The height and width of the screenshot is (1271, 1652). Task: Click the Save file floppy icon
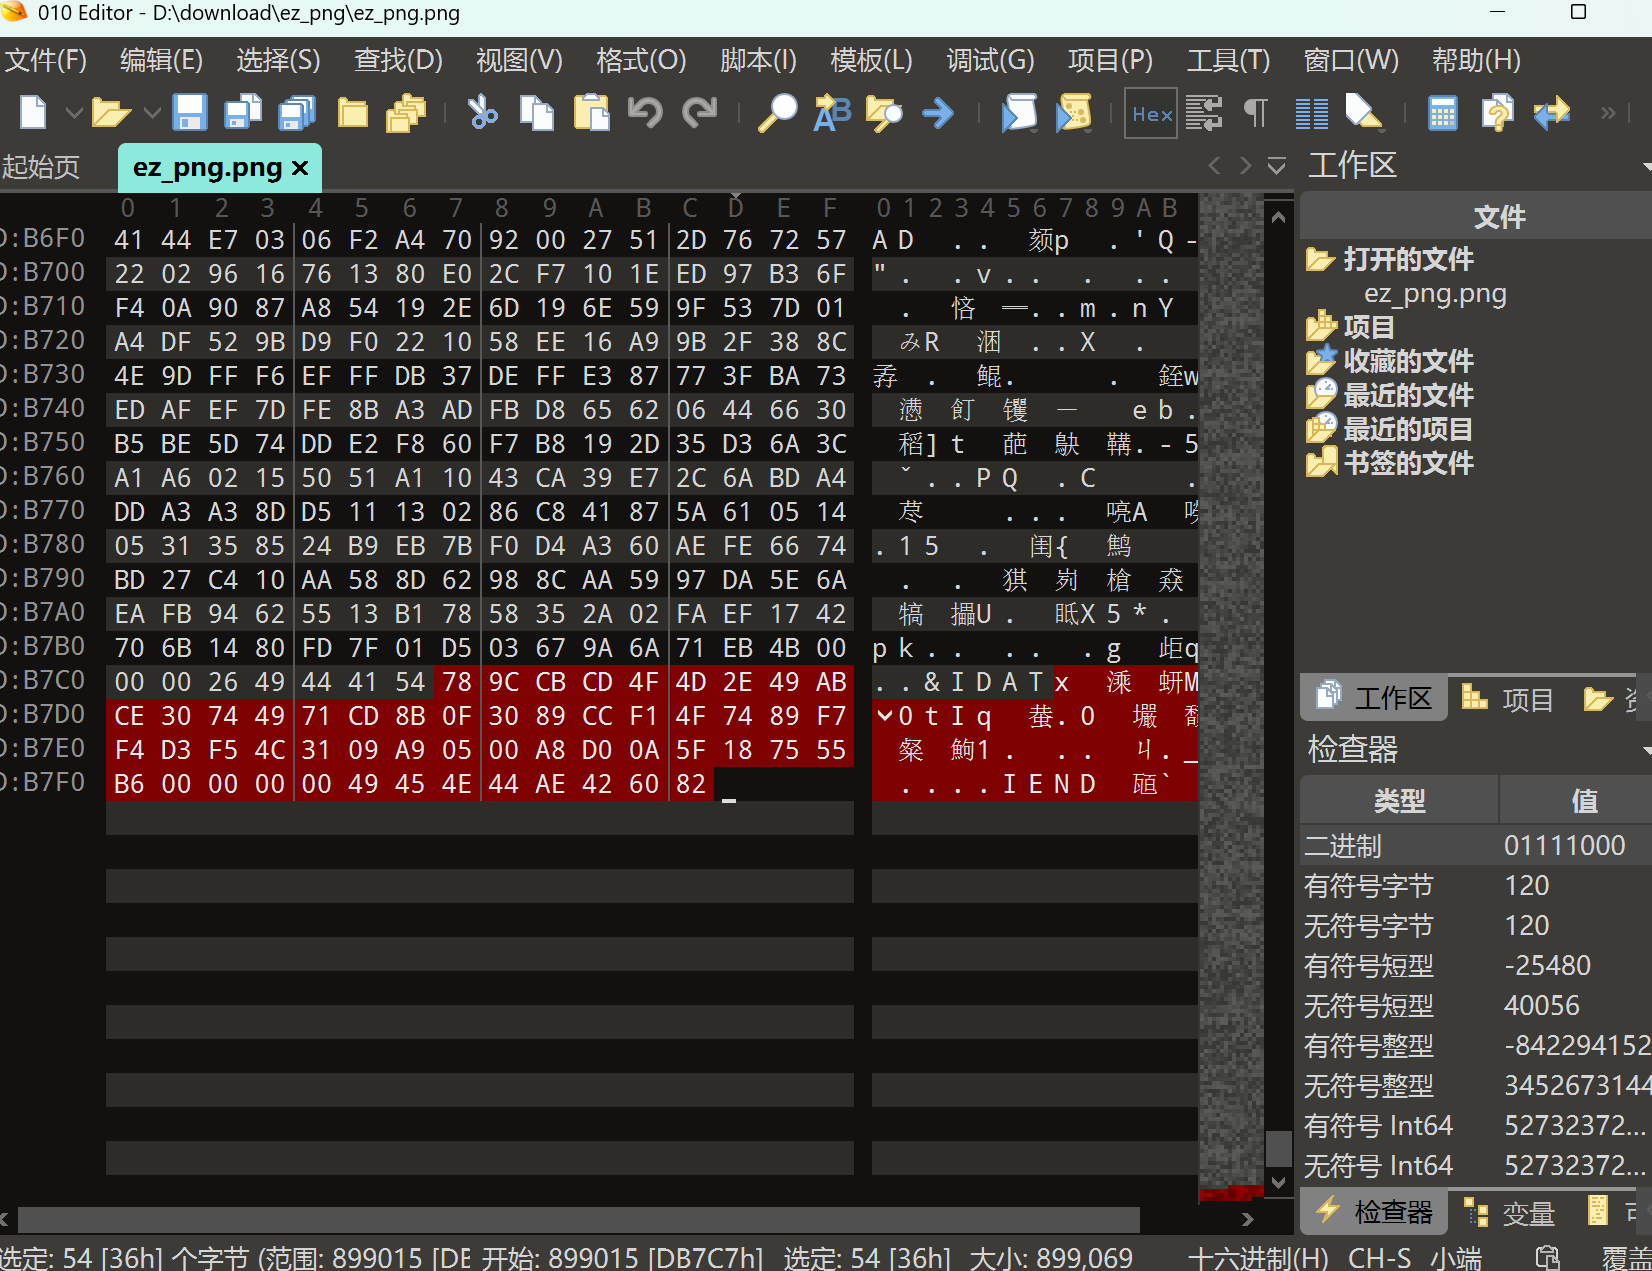point(189,112)
